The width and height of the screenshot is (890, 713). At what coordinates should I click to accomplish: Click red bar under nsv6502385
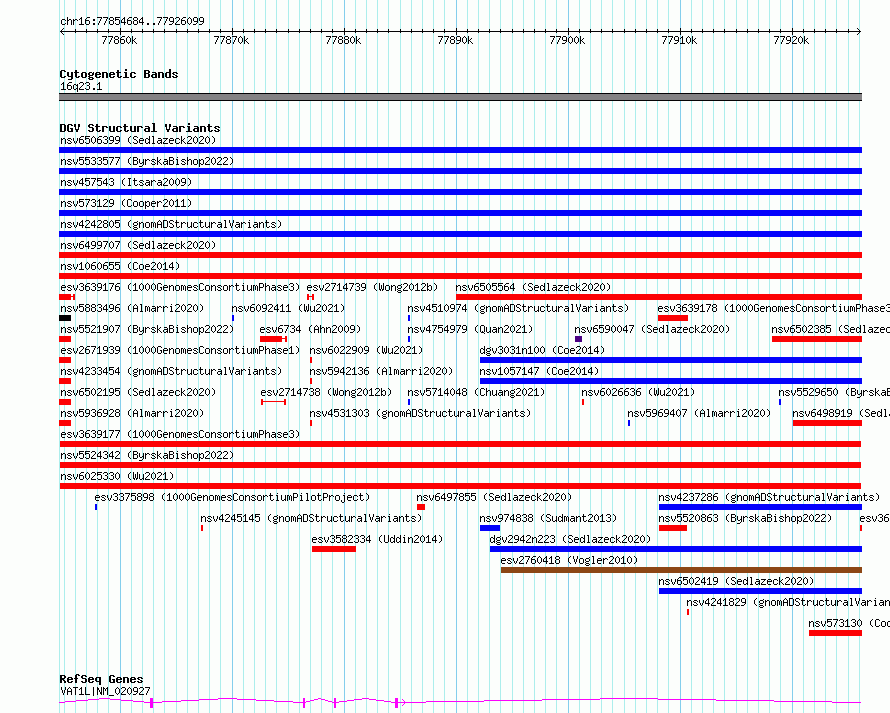coord(817,339)
